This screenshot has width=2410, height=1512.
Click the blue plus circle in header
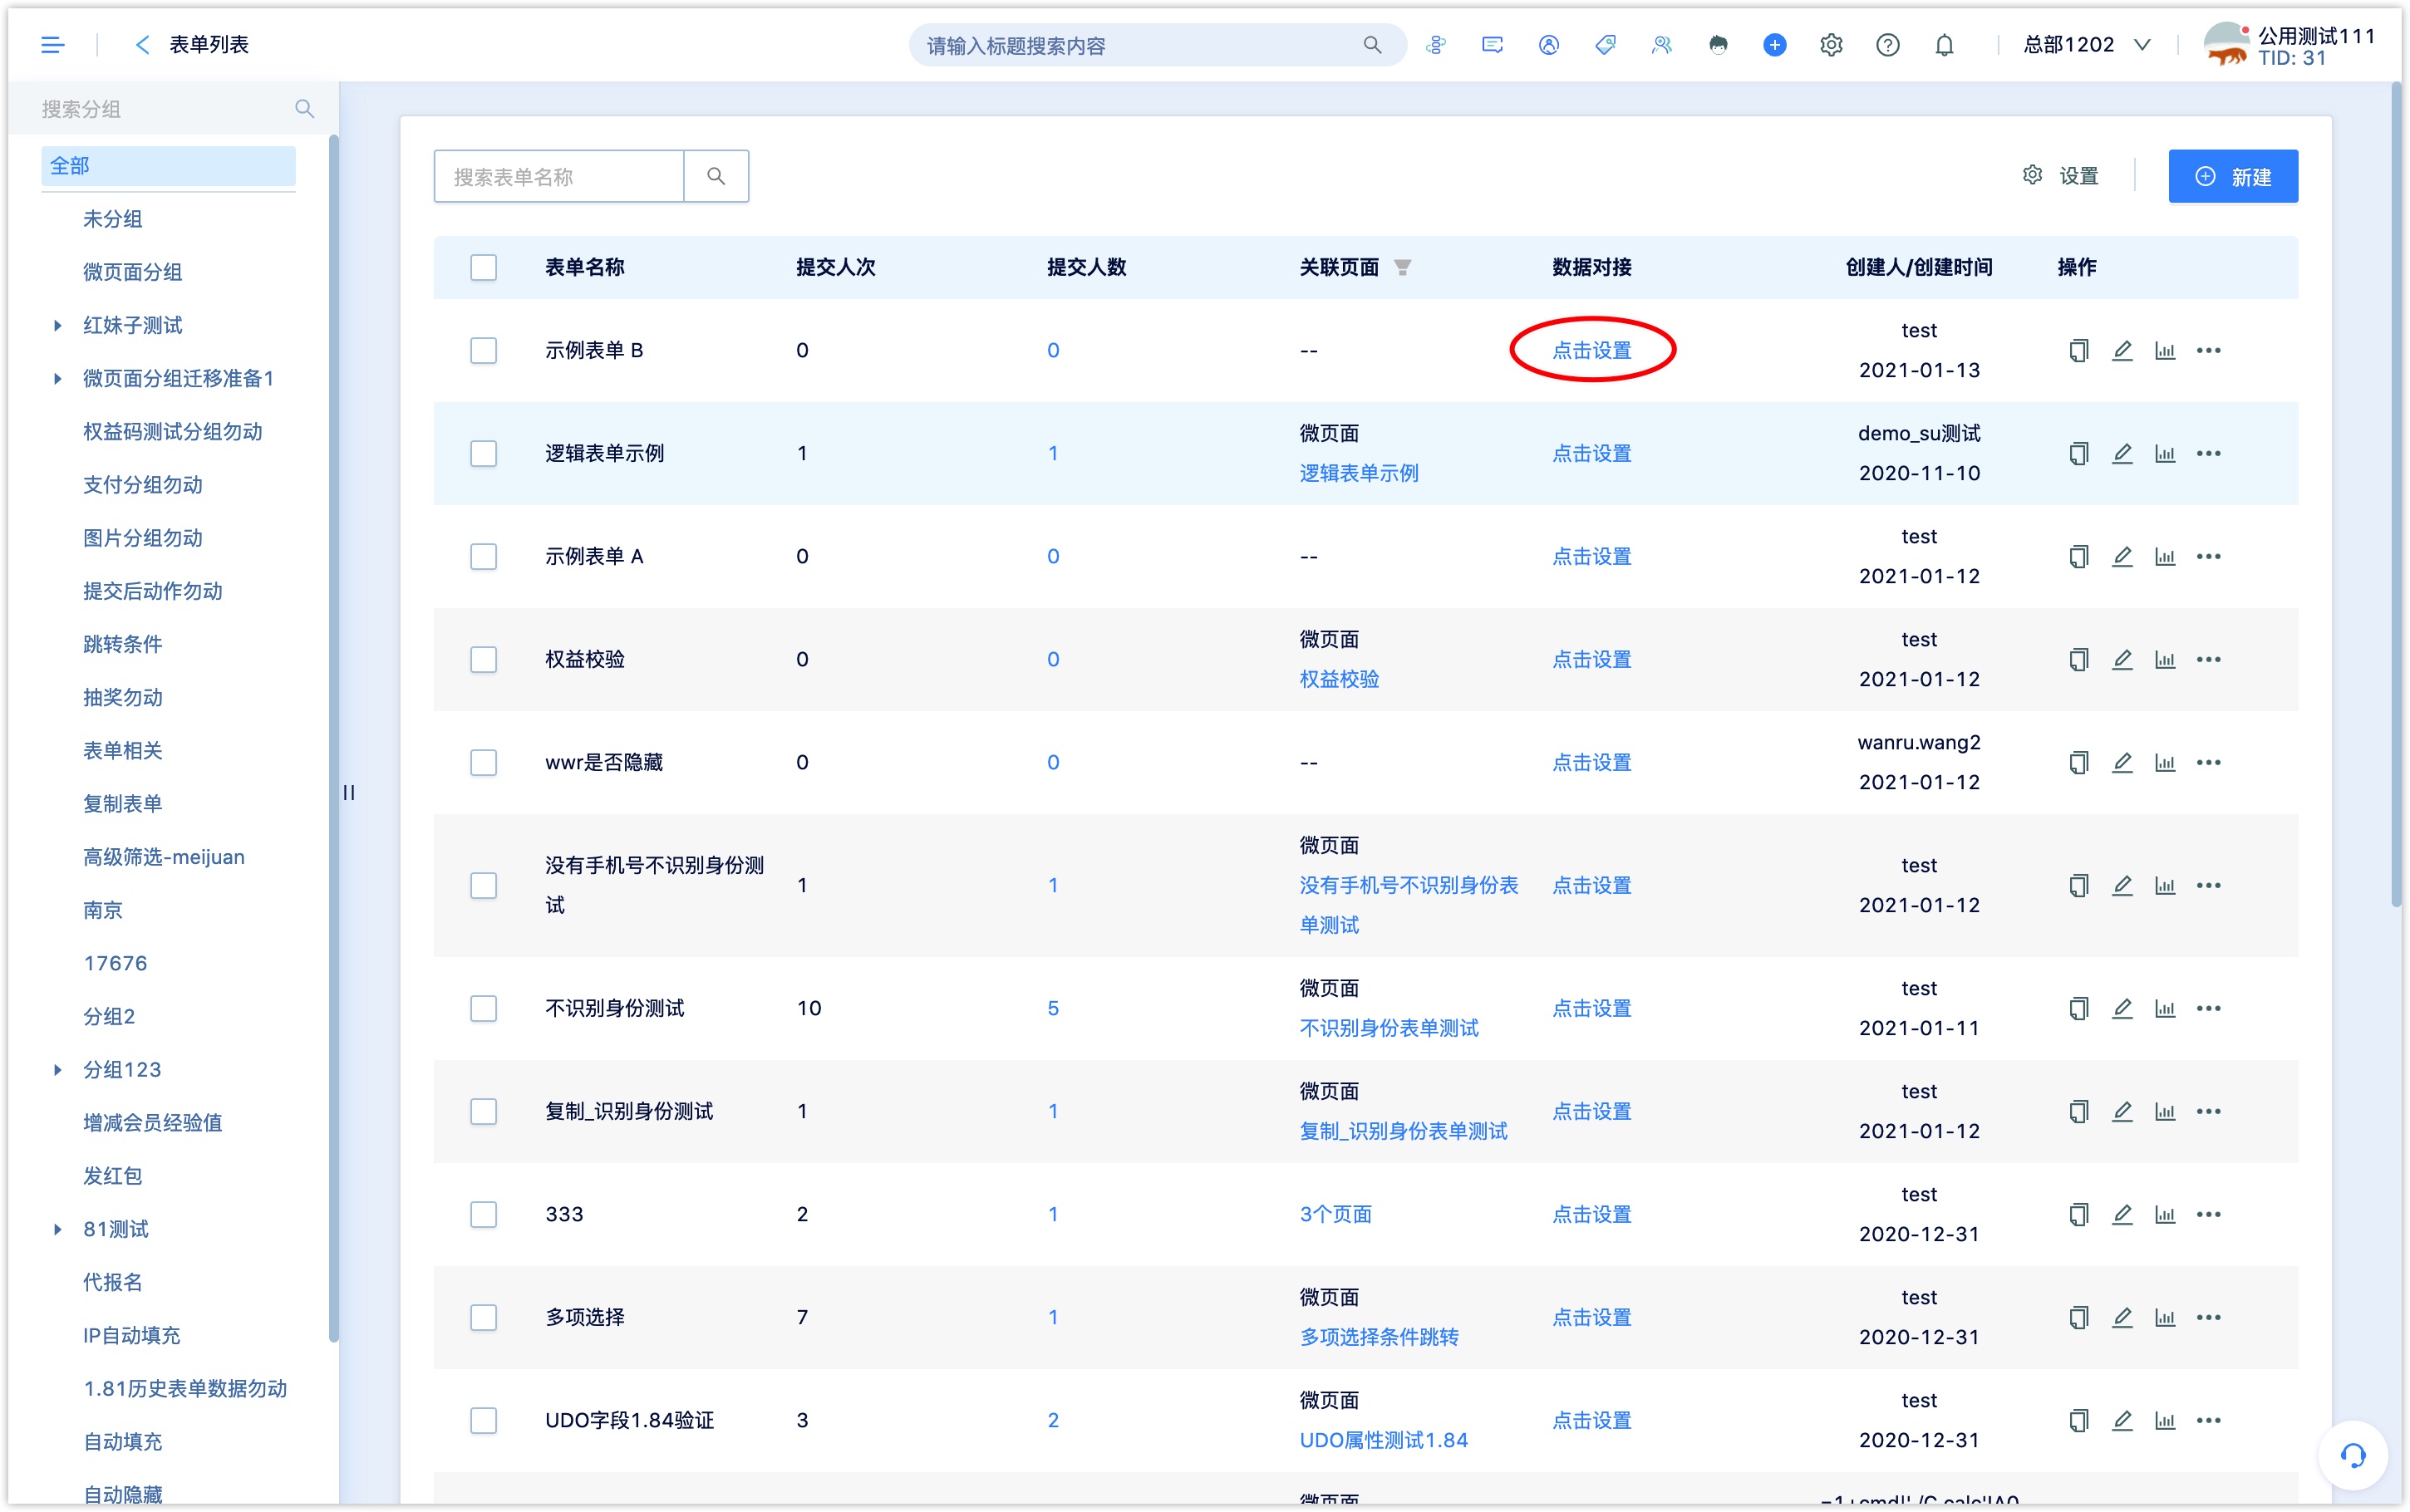point(1774,45)
